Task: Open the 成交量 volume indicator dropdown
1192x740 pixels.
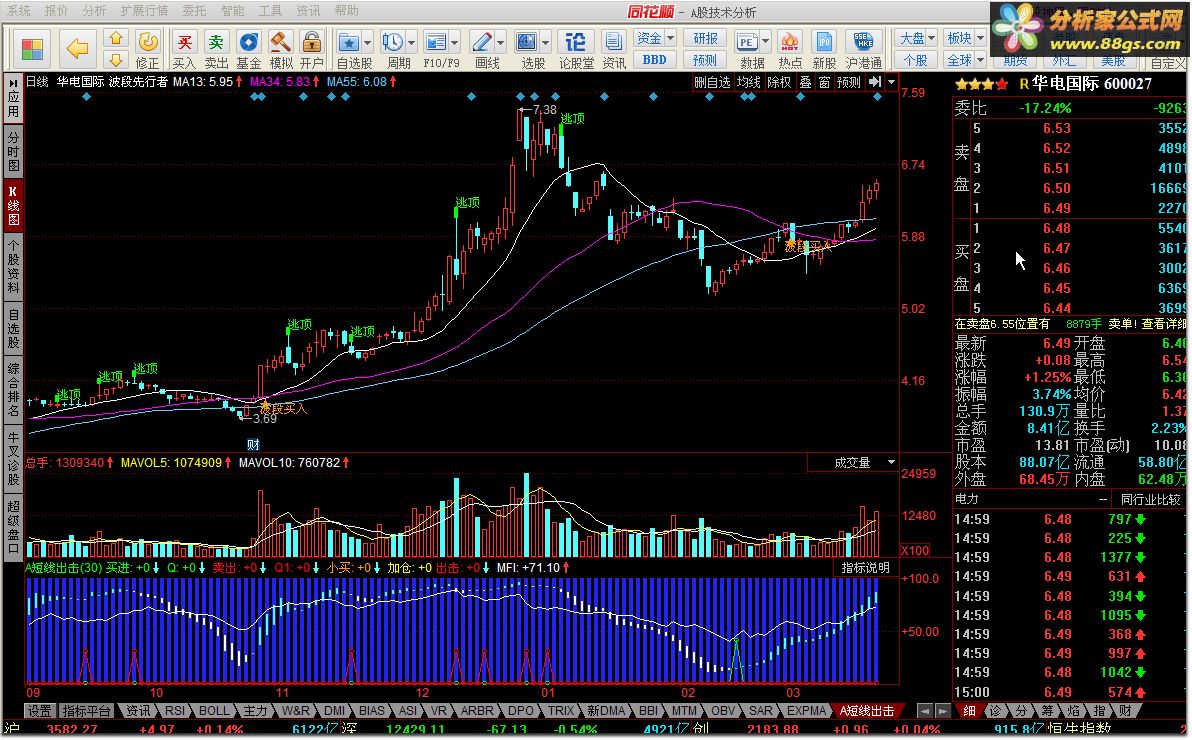Action: tap(854, 462)
